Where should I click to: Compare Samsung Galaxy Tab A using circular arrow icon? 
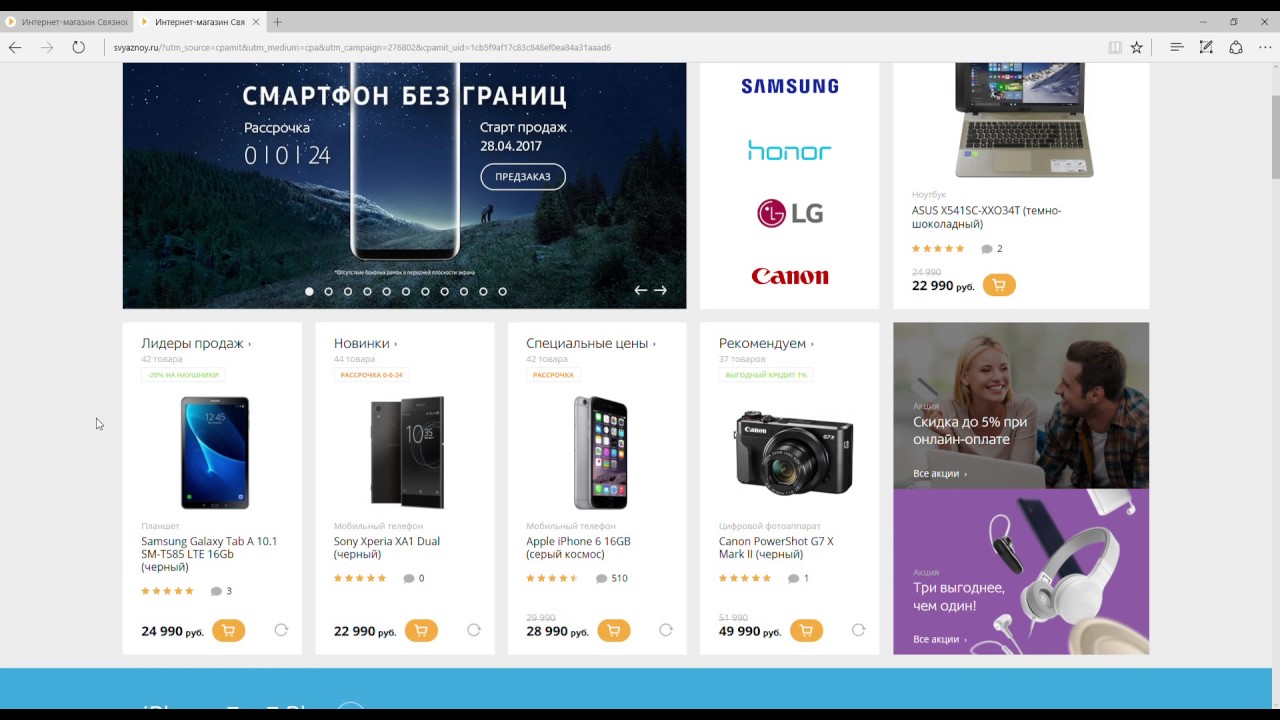click(281, 630)
